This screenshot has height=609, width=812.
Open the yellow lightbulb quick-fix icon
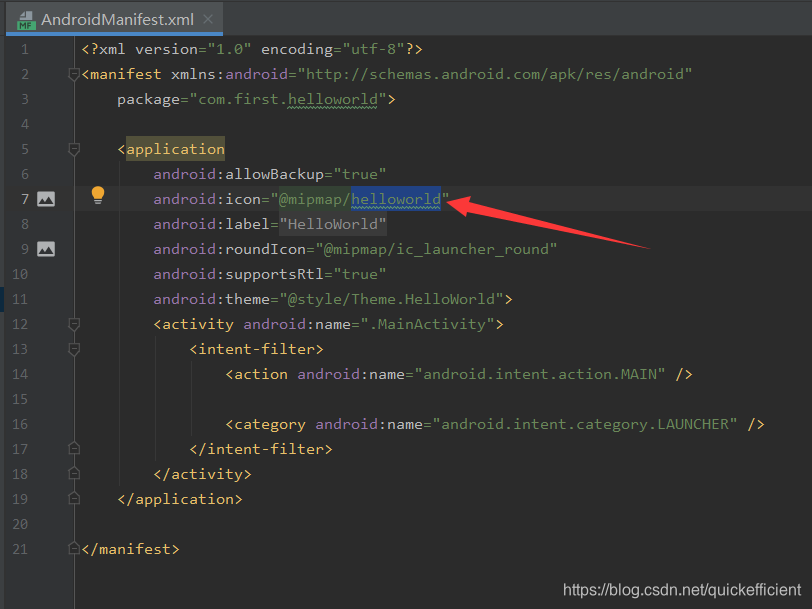(x=97, y=196)
